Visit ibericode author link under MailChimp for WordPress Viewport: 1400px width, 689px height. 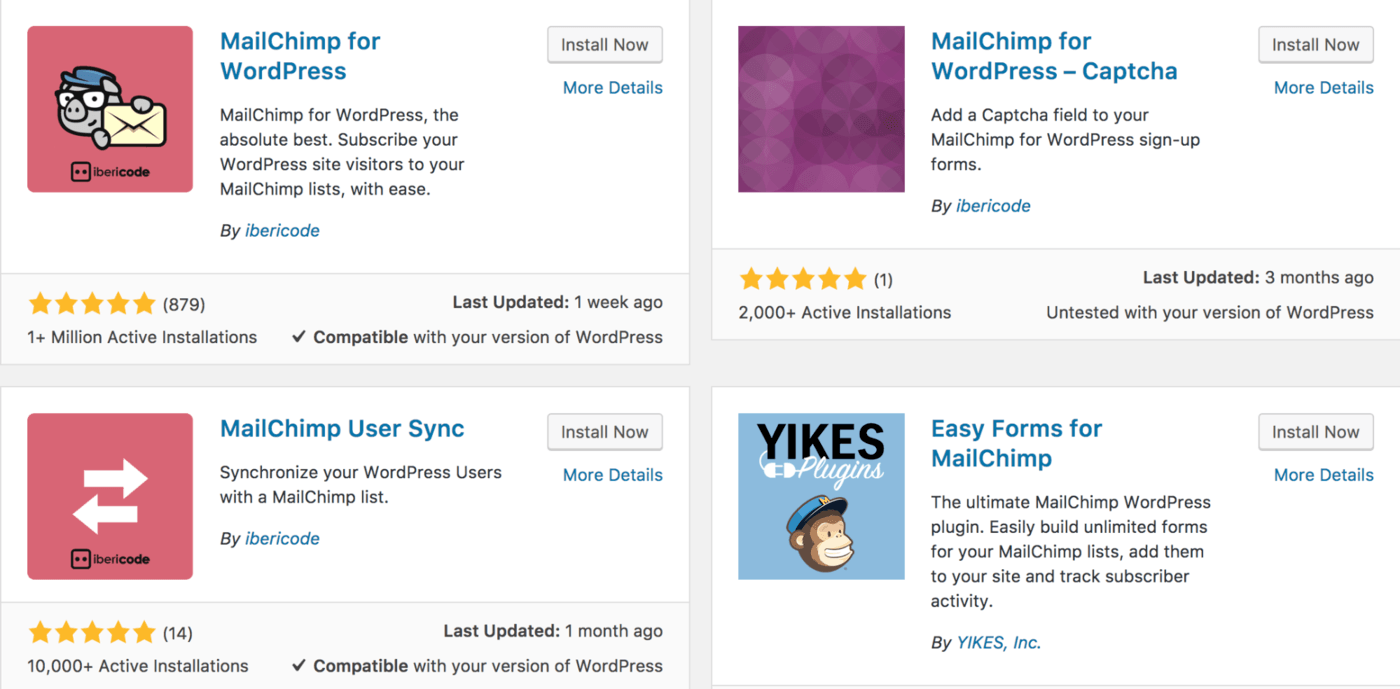point(282,231)
